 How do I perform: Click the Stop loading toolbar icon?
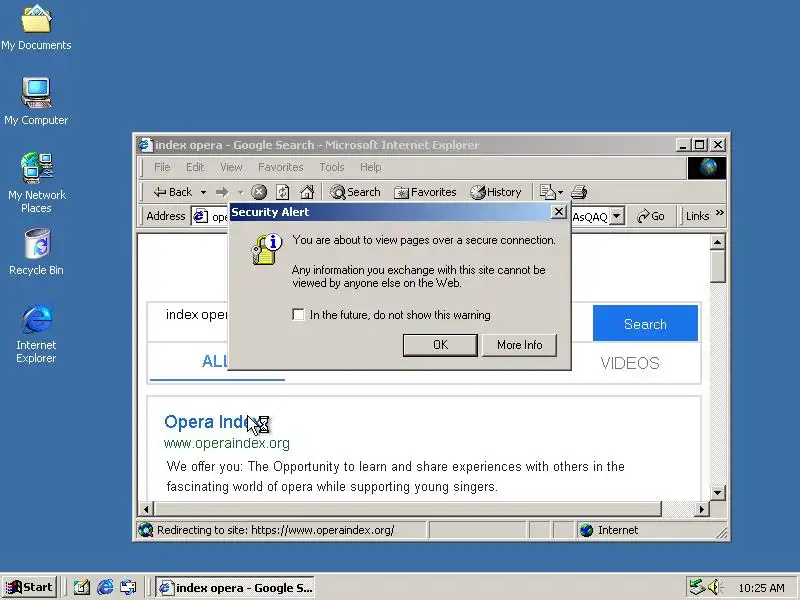(259, 192)
